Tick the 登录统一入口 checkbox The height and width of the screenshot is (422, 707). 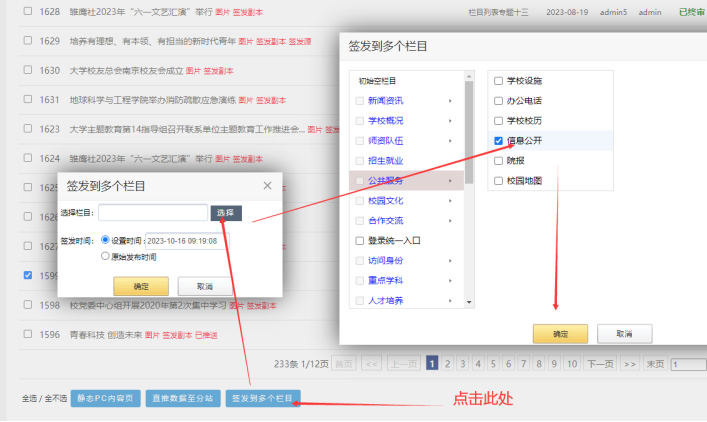click(360, 240)
